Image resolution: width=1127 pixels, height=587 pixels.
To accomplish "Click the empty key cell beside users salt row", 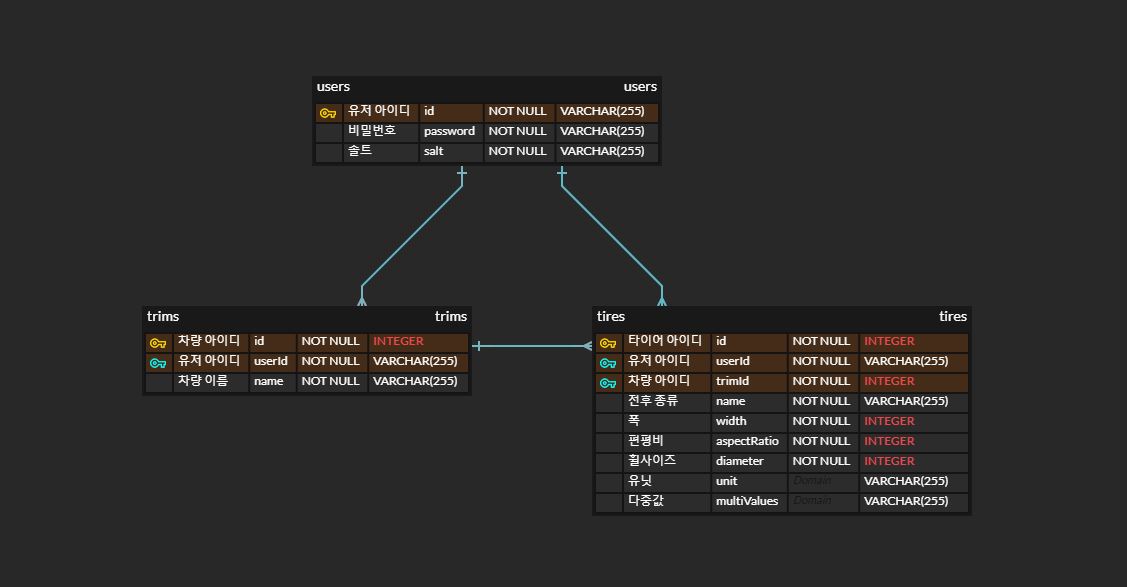I will (x=327, y=151).
